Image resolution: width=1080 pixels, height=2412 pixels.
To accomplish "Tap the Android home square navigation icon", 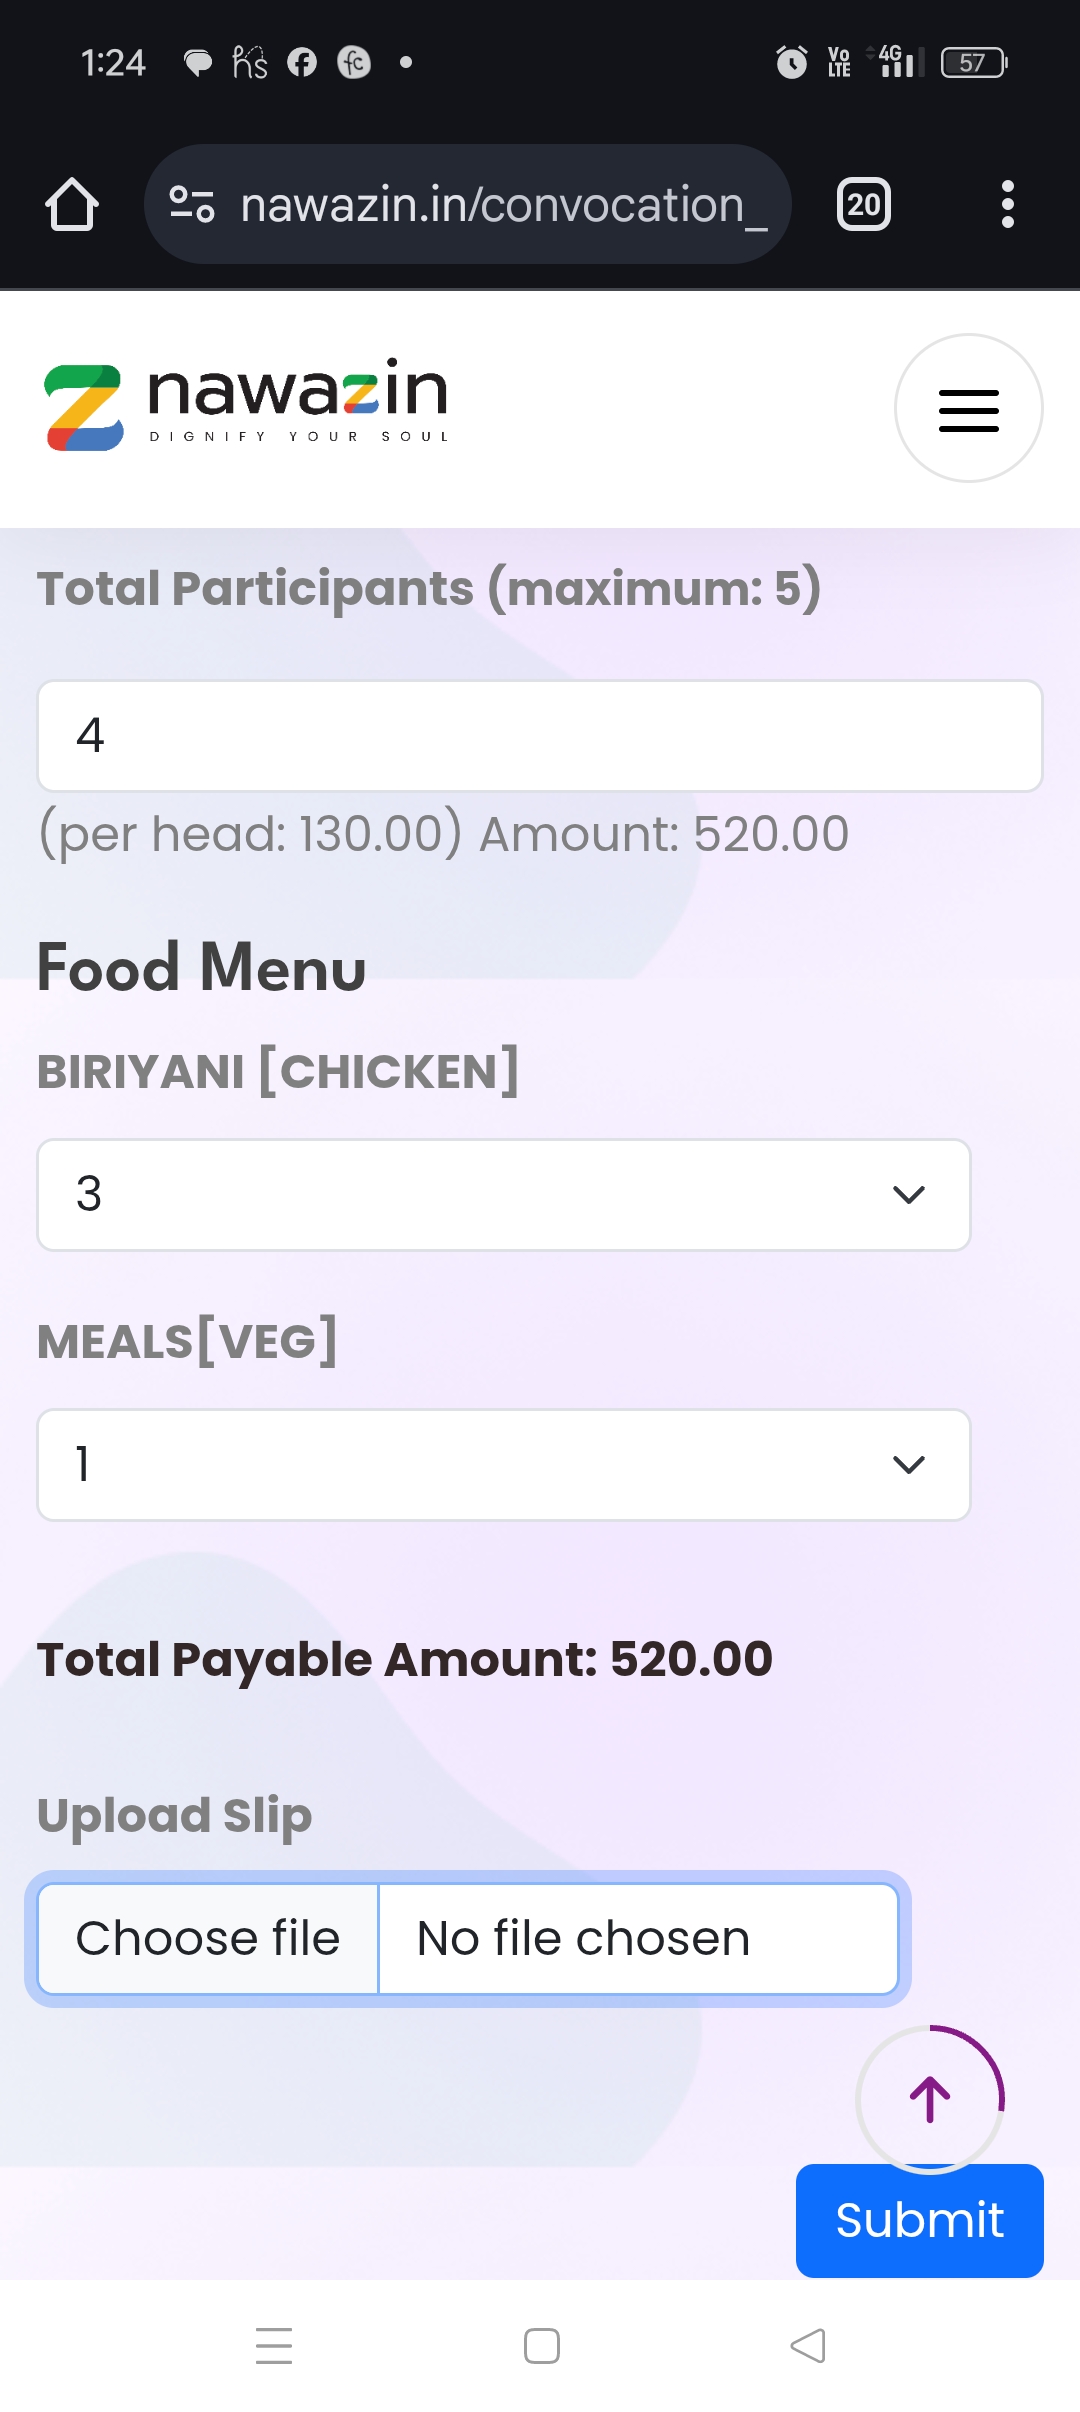I will click(541, 2346).
